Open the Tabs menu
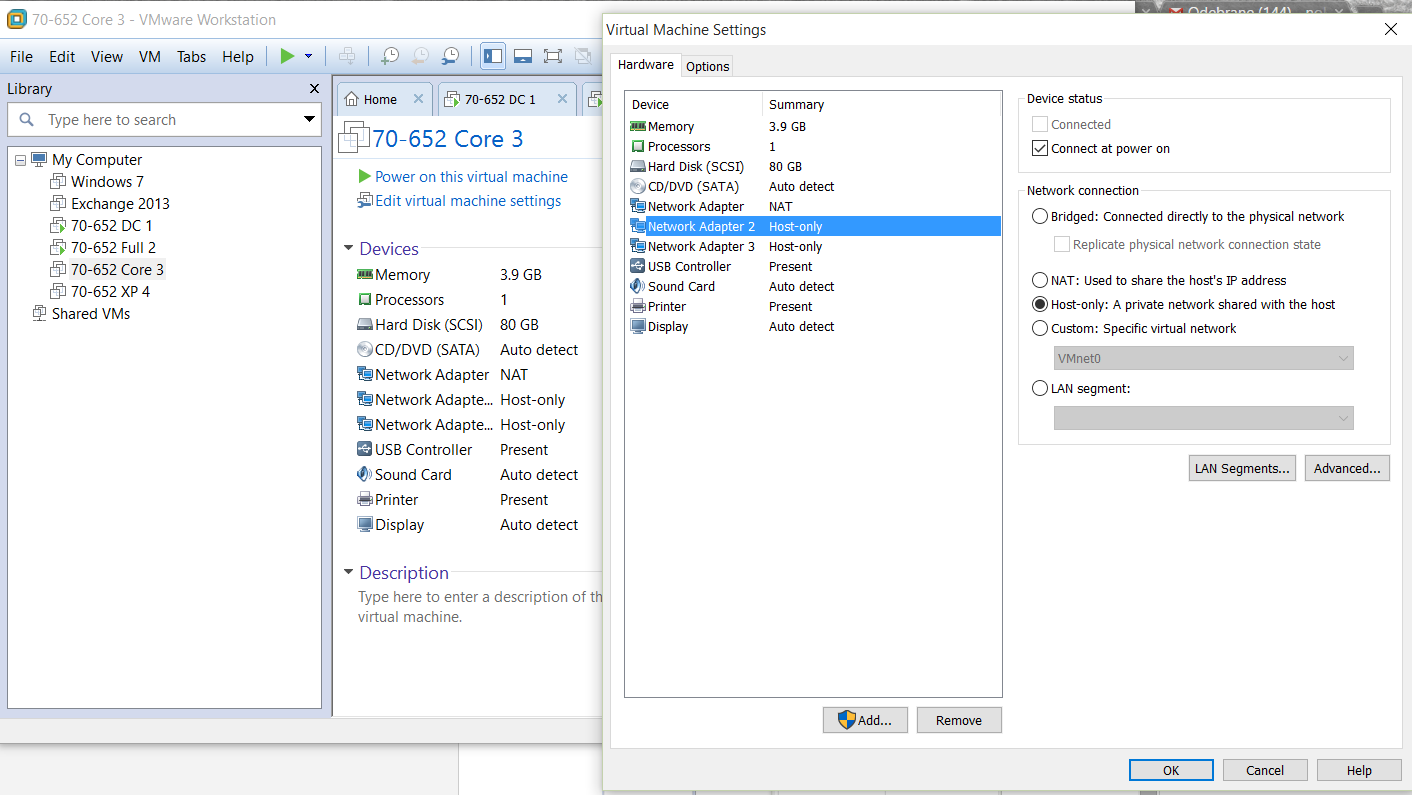This screenshot has height=795, width=1412. click(192, 57)
